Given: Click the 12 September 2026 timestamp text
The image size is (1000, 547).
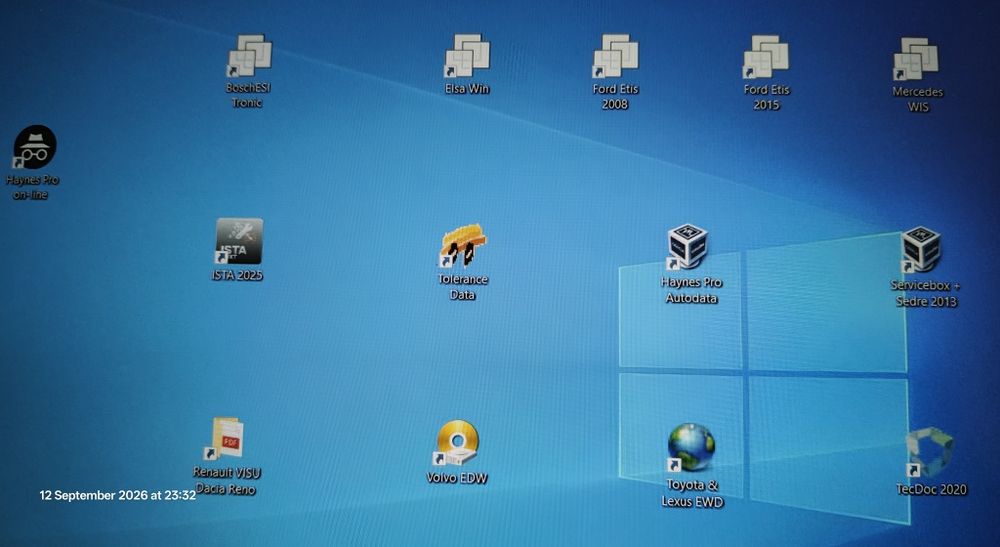Looking at the screenshot, I should (x=117, y=495).
